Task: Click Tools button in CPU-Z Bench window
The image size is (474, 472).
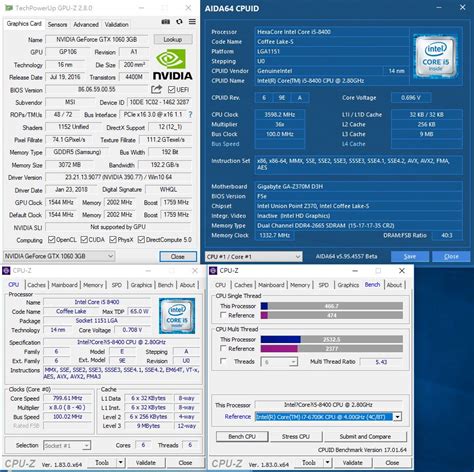Action: pos(309,463)
